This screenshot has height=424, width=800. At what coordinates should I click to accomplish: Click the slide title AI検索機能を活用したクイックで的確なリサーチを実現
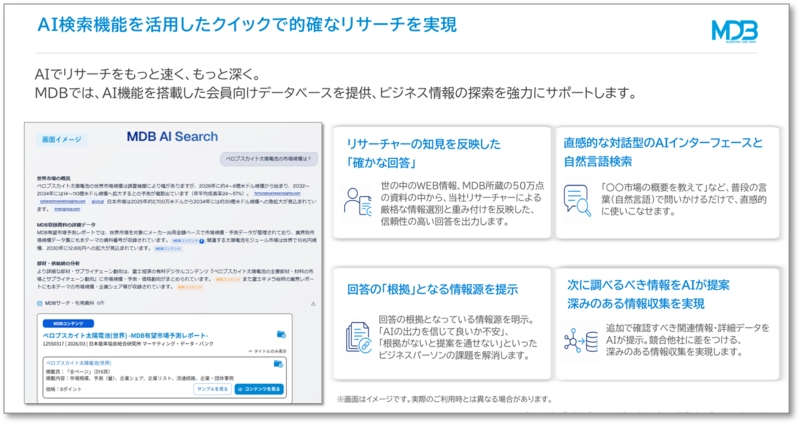click(247, 24)
